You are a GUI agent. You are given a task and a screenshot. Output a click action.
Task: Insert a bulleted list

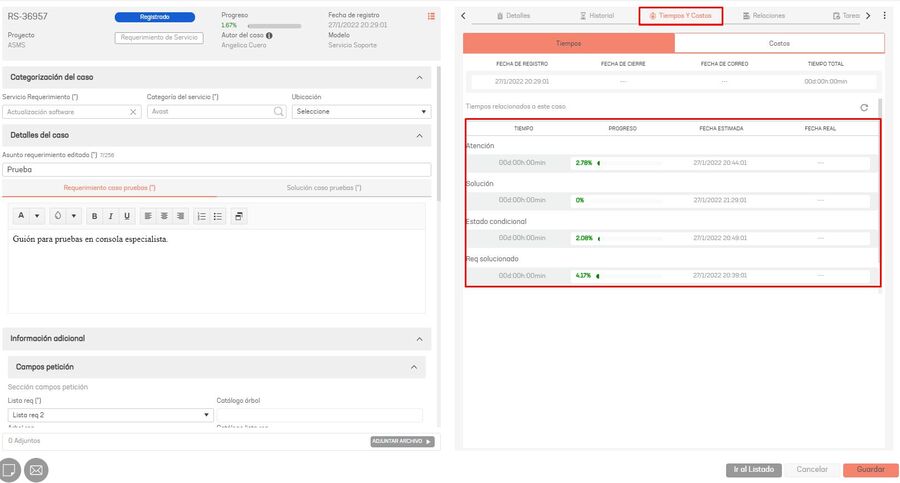[218, 216]
